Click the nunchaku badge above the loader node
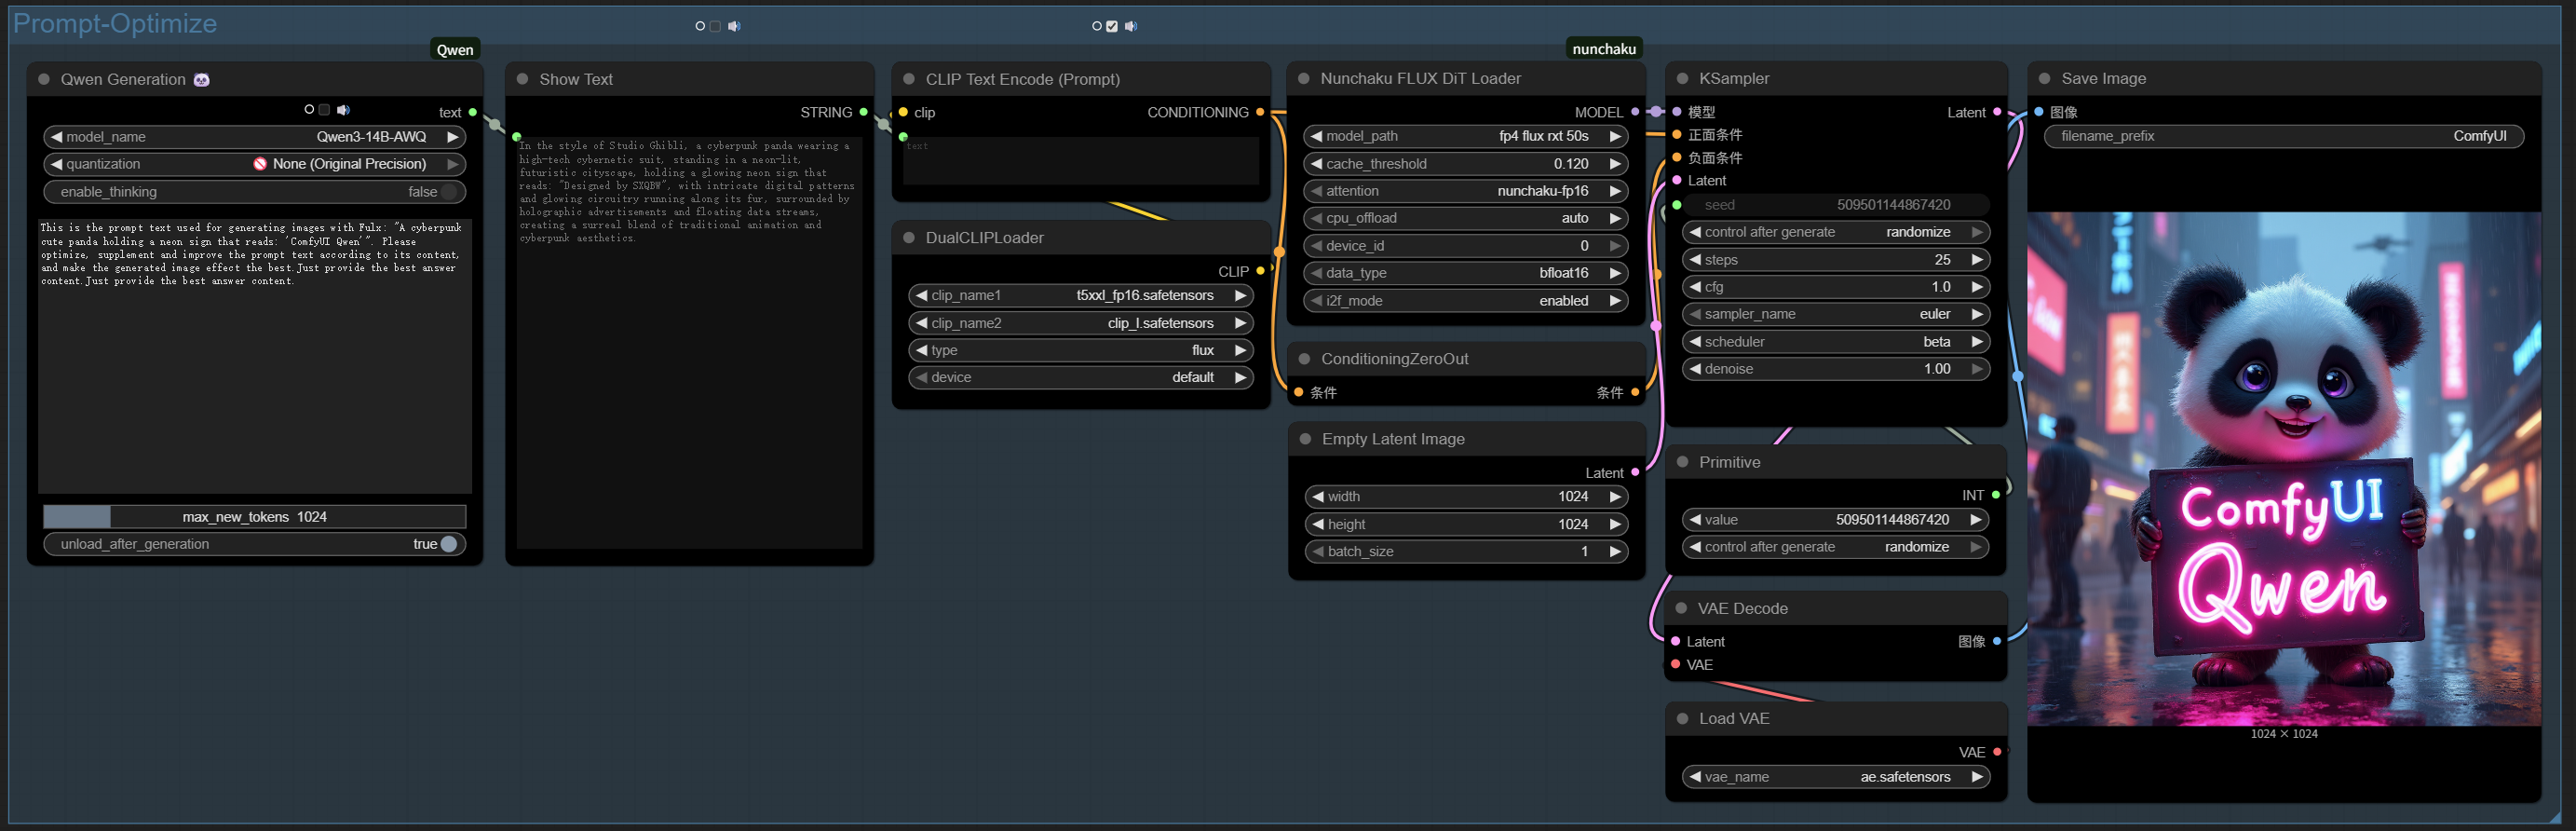This screenshot has height=831, width=2576. [1604, 49]
